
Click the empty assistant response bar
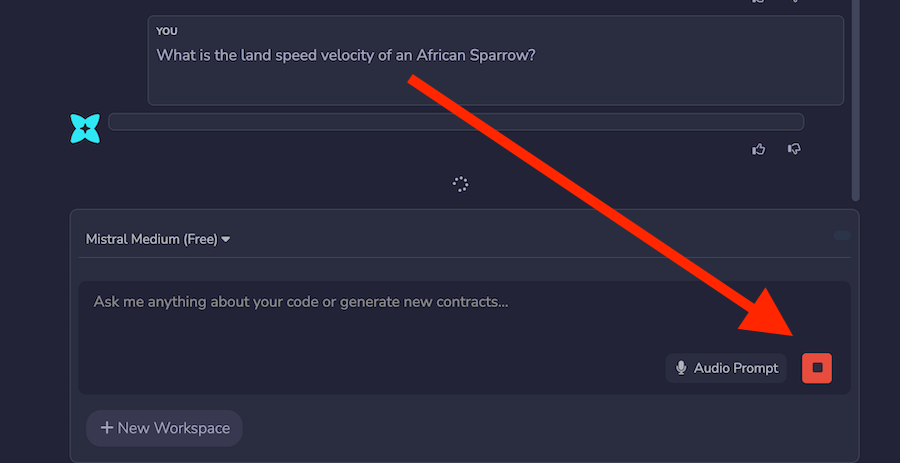coord(456,122)
